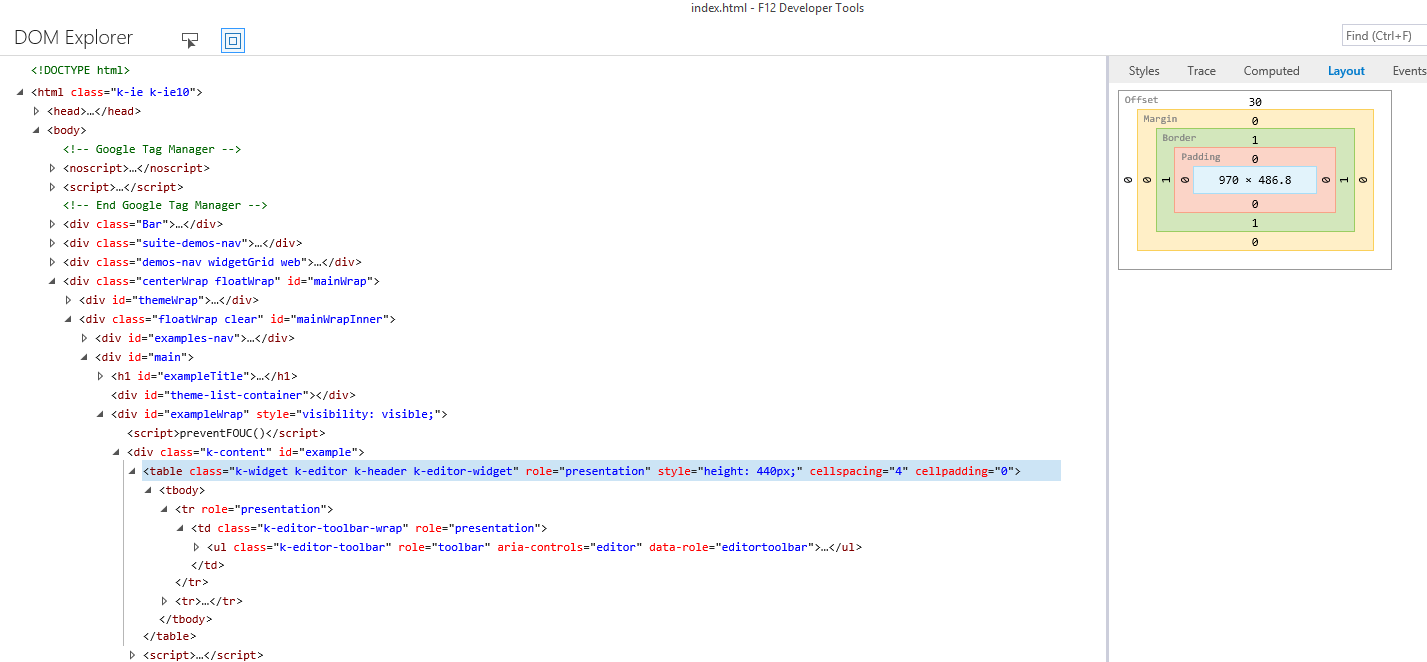
Task: Collapse the div id main node
Action: pyautogui.click(x=85, y=357)
